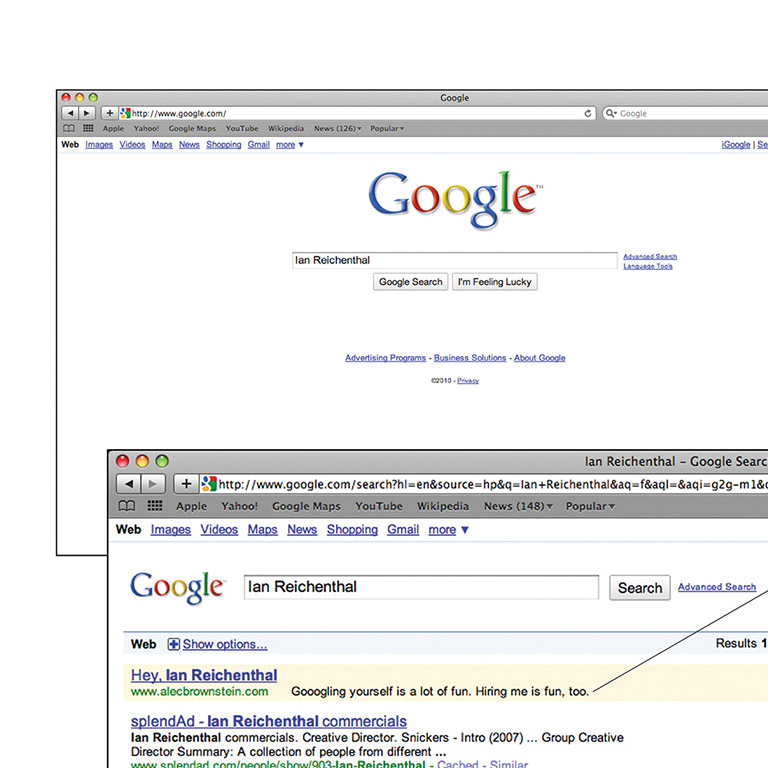The width and height of the screenshot is (768, 768).
Task: Click the large Google logo on the homepage
Action: coord(455,199)
